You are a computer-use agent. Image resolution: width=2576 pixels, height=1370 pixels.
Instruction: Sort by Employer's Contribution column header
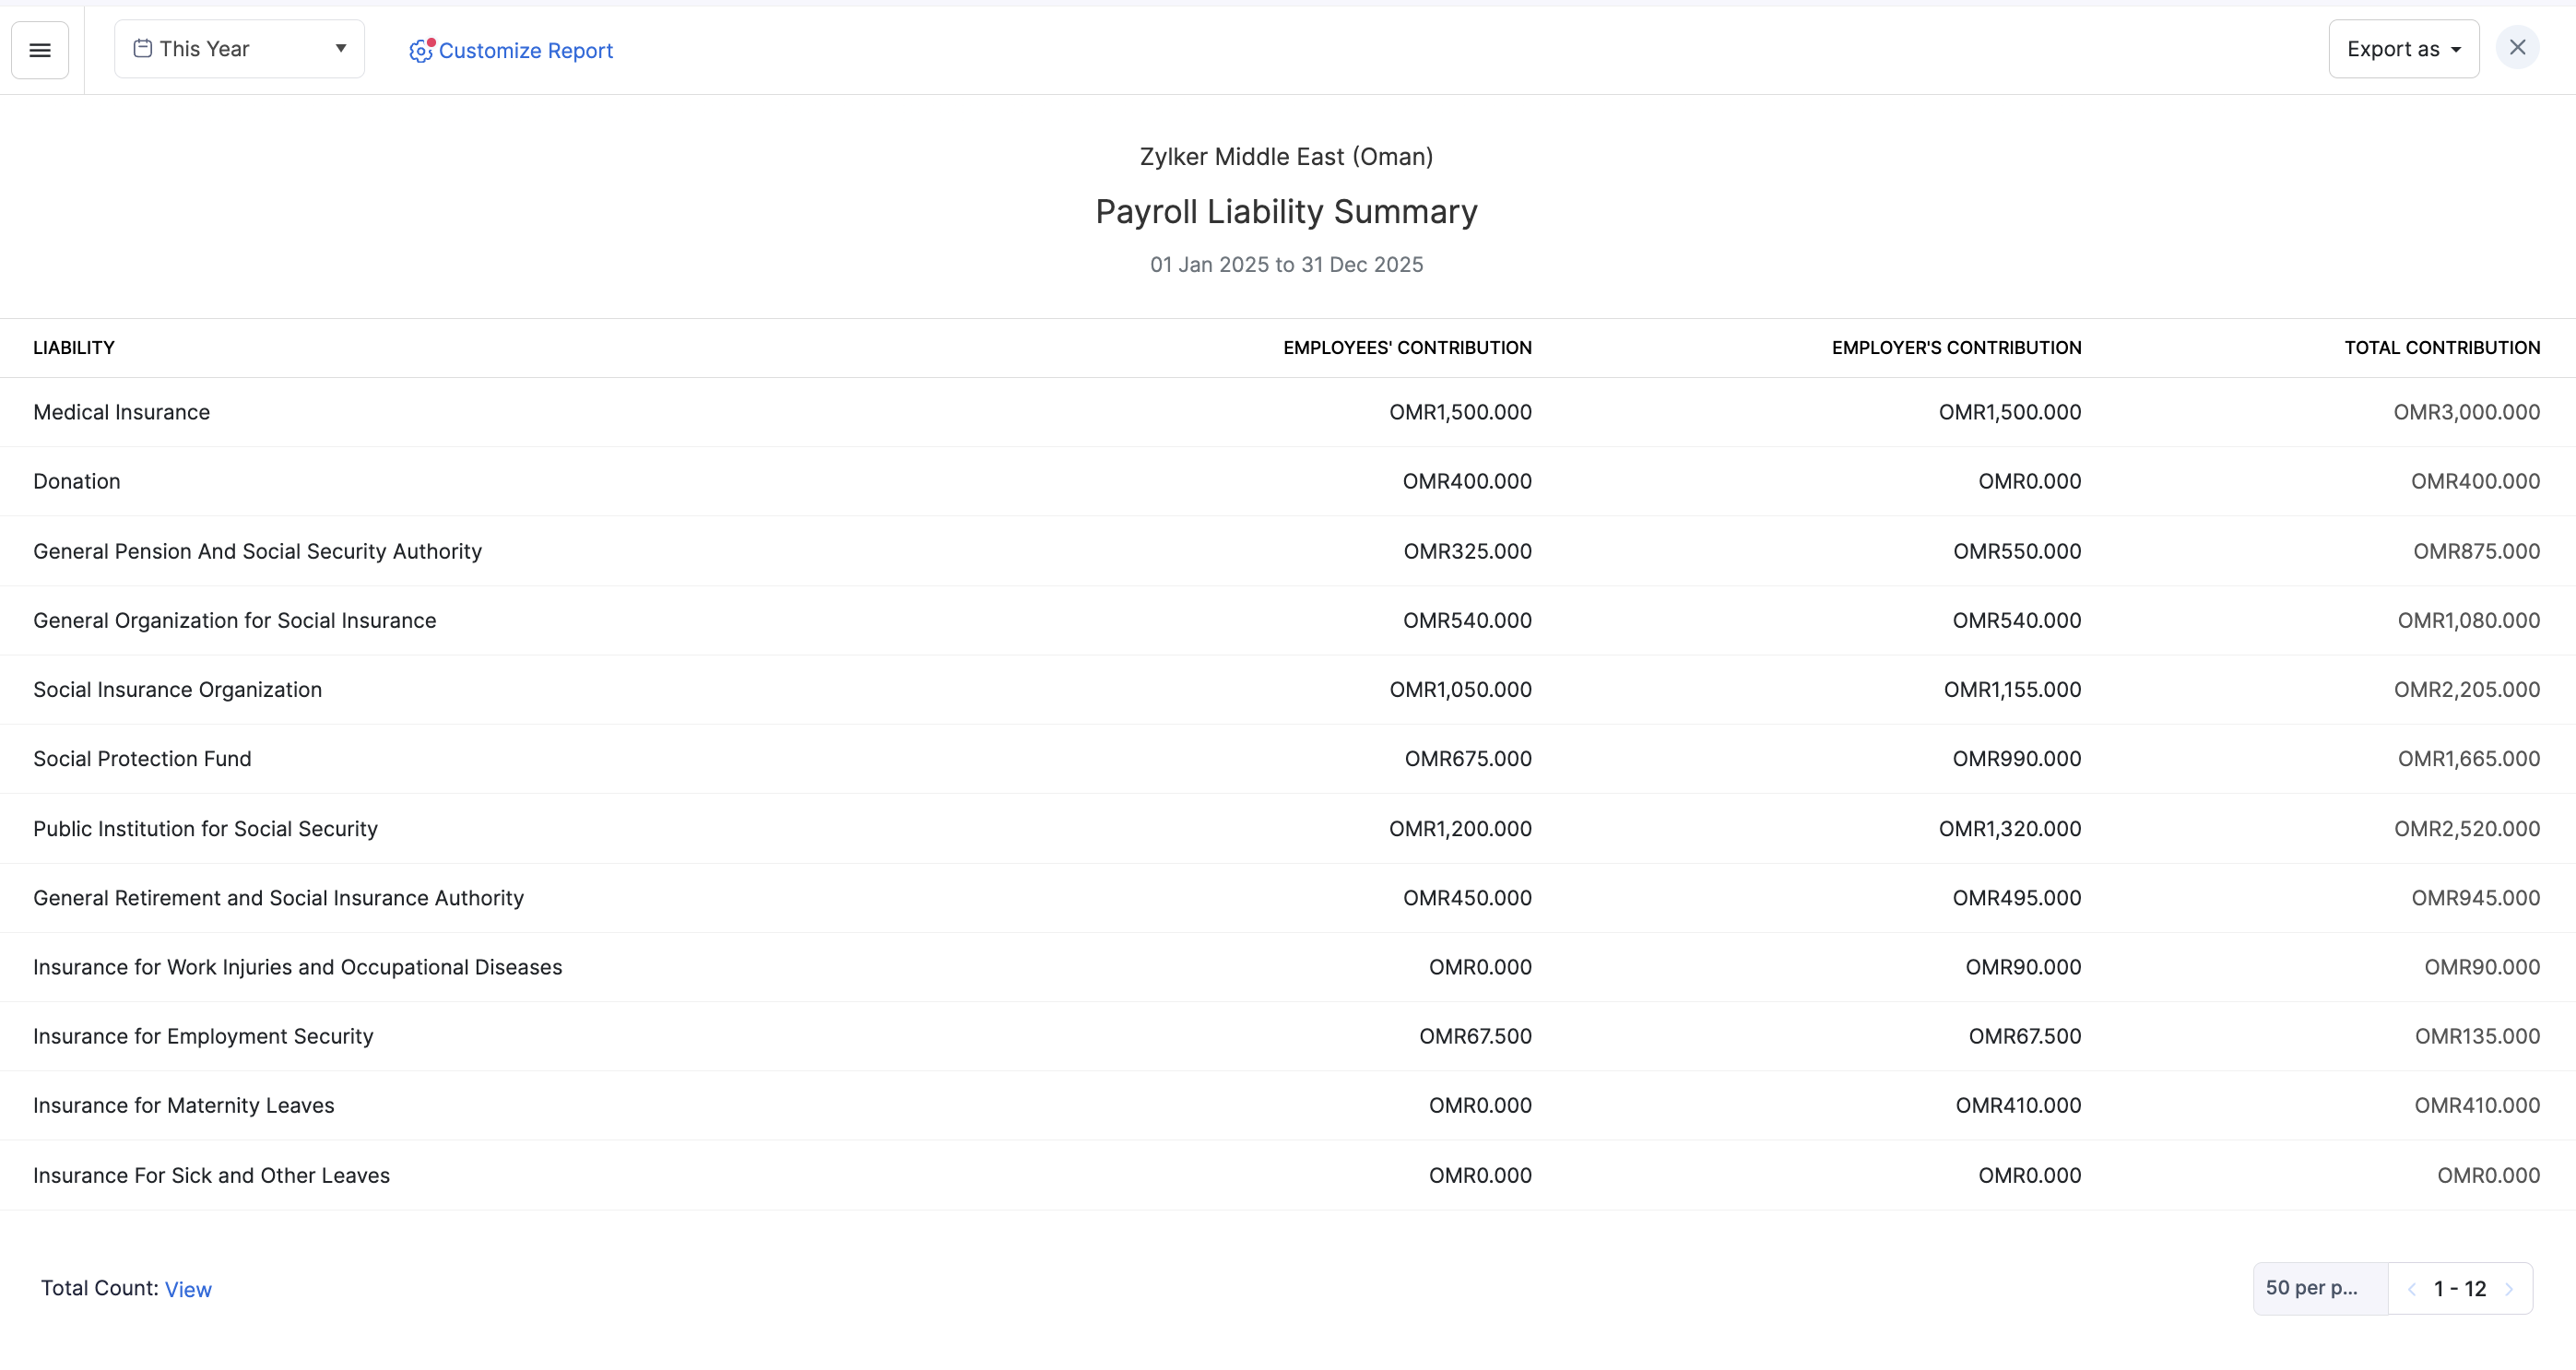[1956, 348]
